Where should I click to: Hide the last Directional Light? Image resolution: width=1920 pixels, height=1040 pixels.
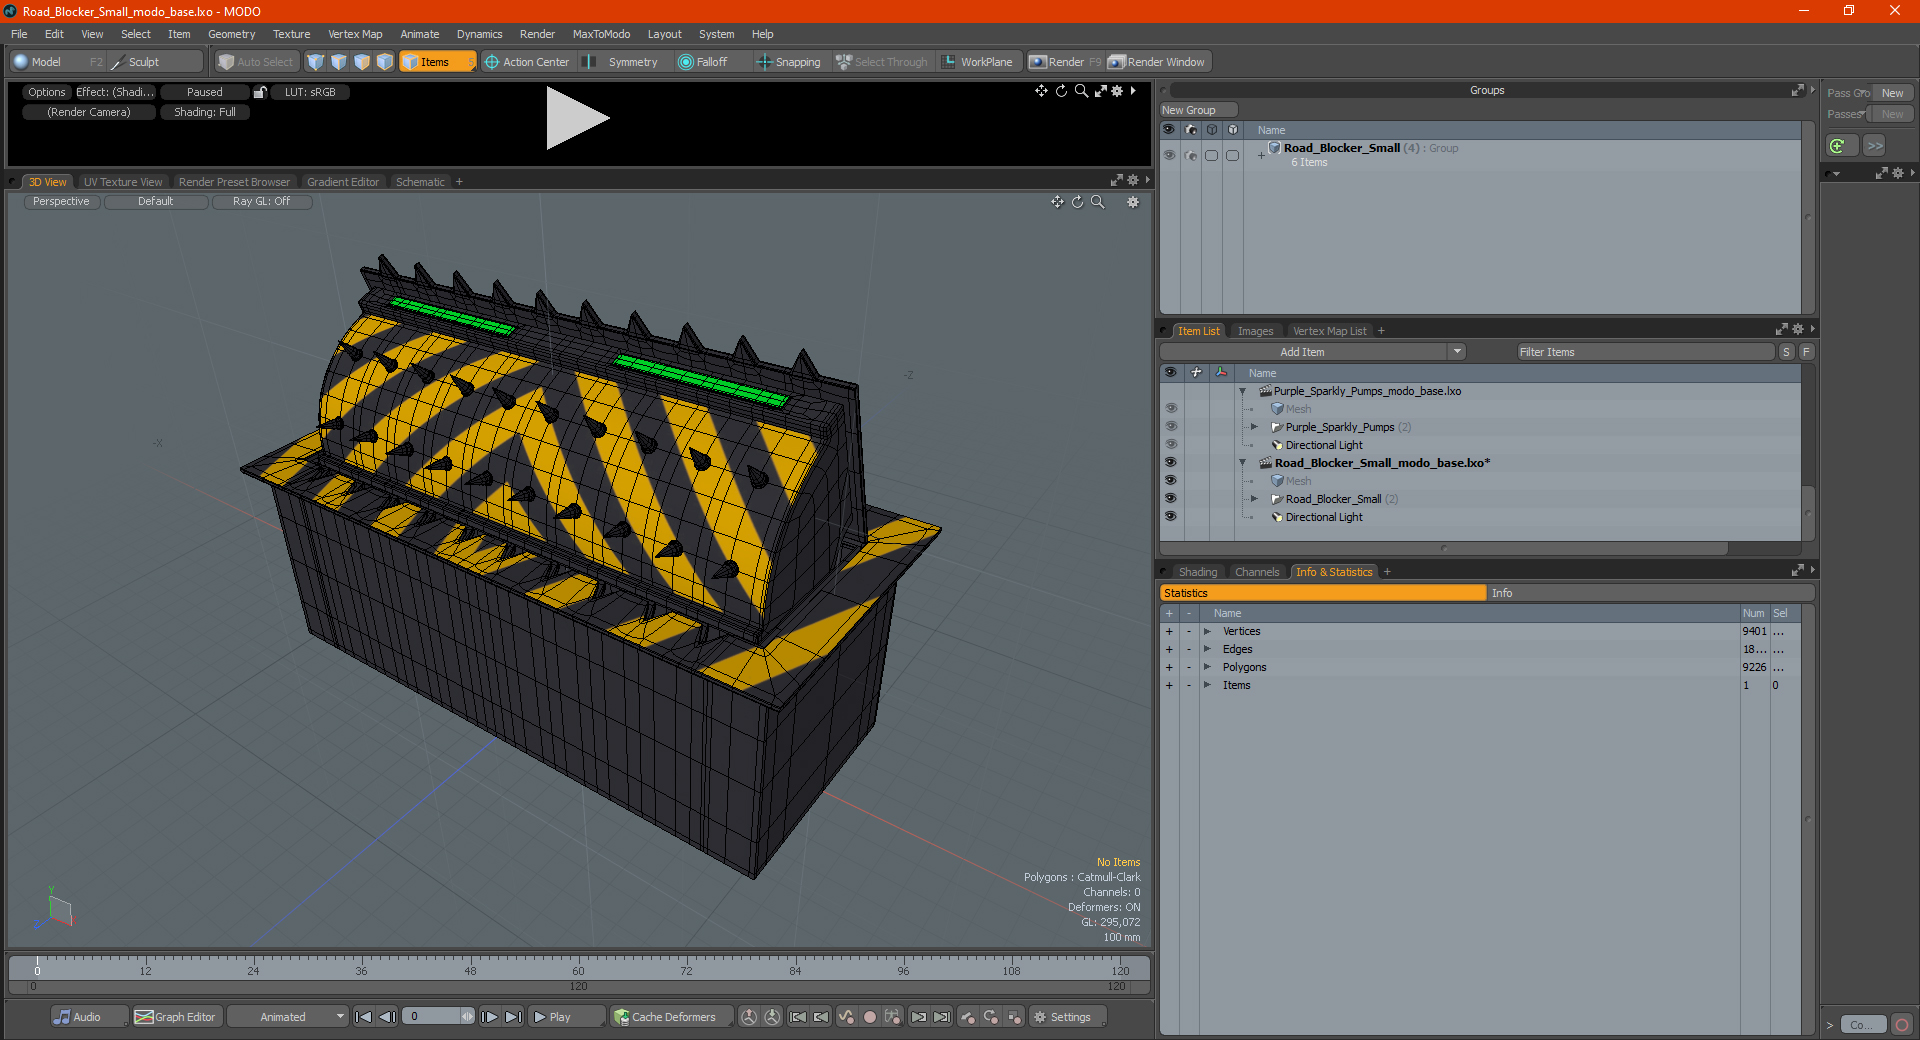1170,517
